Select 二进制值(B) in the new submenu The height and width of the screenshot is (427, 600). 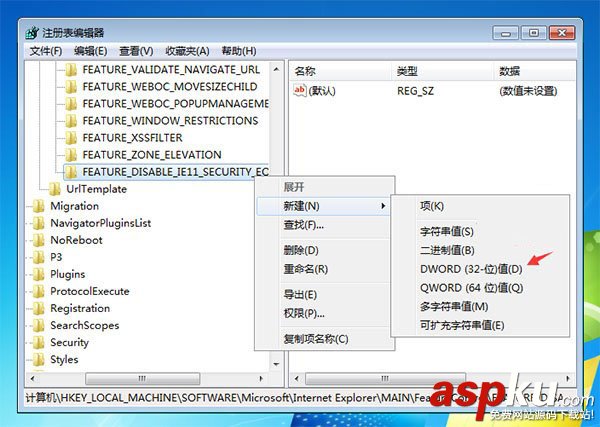tap(481, 250)
